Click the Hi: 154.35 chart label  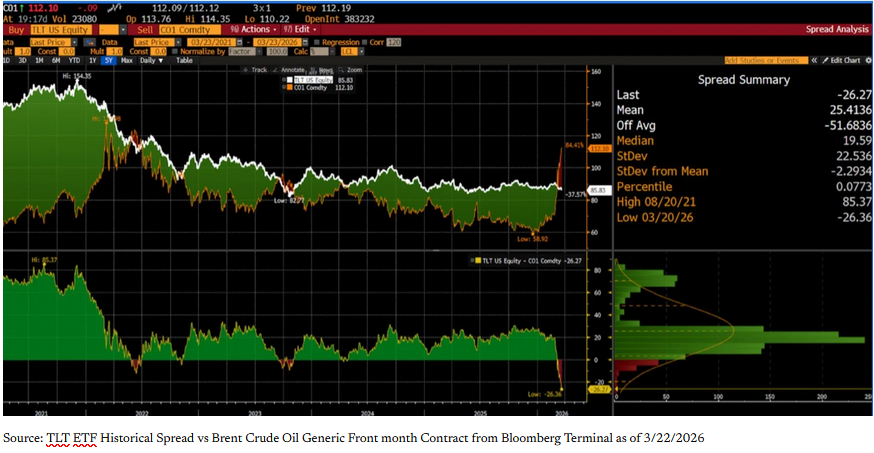click(76, 76)
